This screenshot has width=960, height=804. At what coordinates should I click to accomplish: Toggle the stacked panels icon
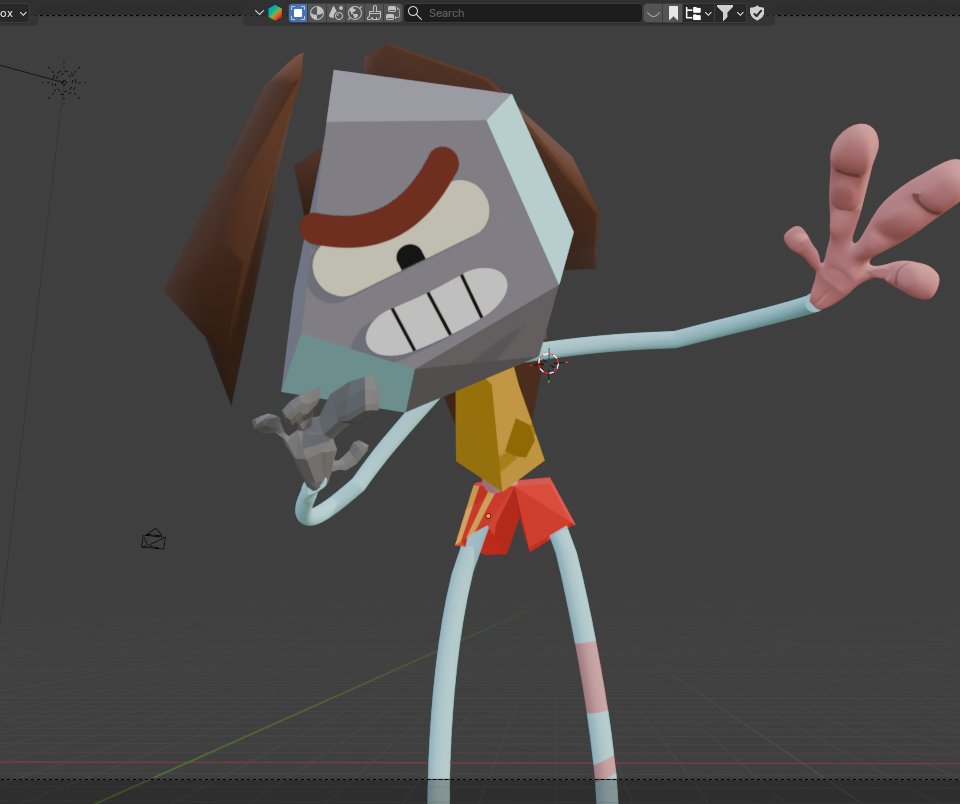point(392,13)
